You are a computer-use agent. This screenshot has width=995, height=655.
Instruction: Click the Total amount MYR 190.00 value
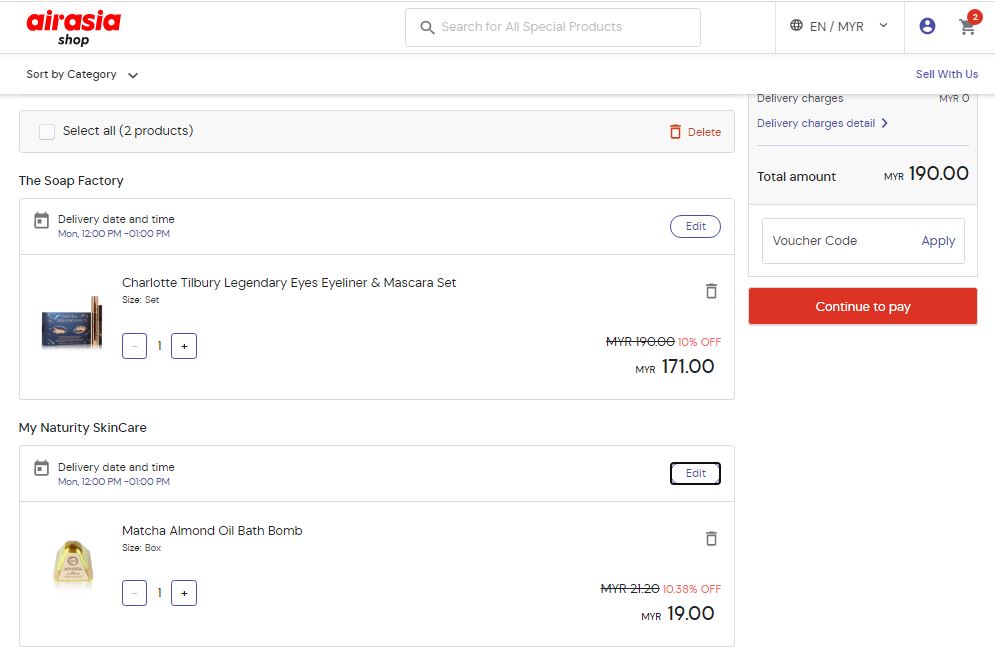pos(926,173)
